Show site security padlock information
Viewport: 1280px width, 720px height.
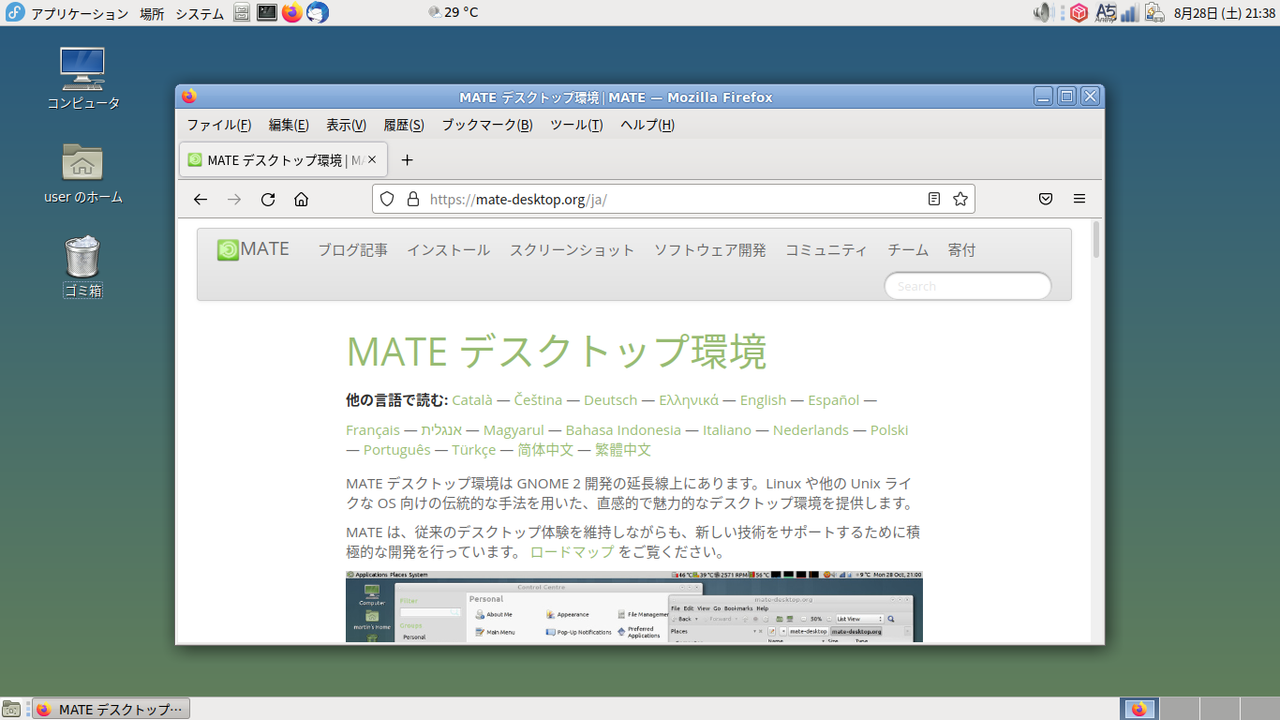tap(412, 199)
